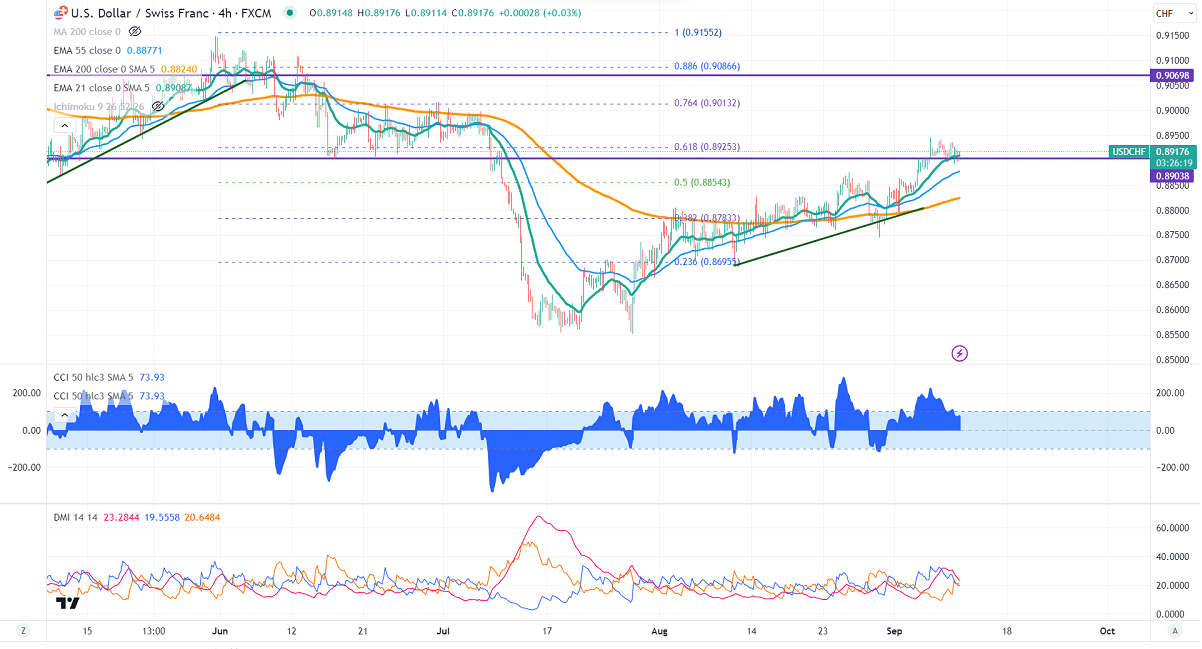
Task: Click the TradingView logo on chart
Action: pyautogui.click(x=67, y=603)
